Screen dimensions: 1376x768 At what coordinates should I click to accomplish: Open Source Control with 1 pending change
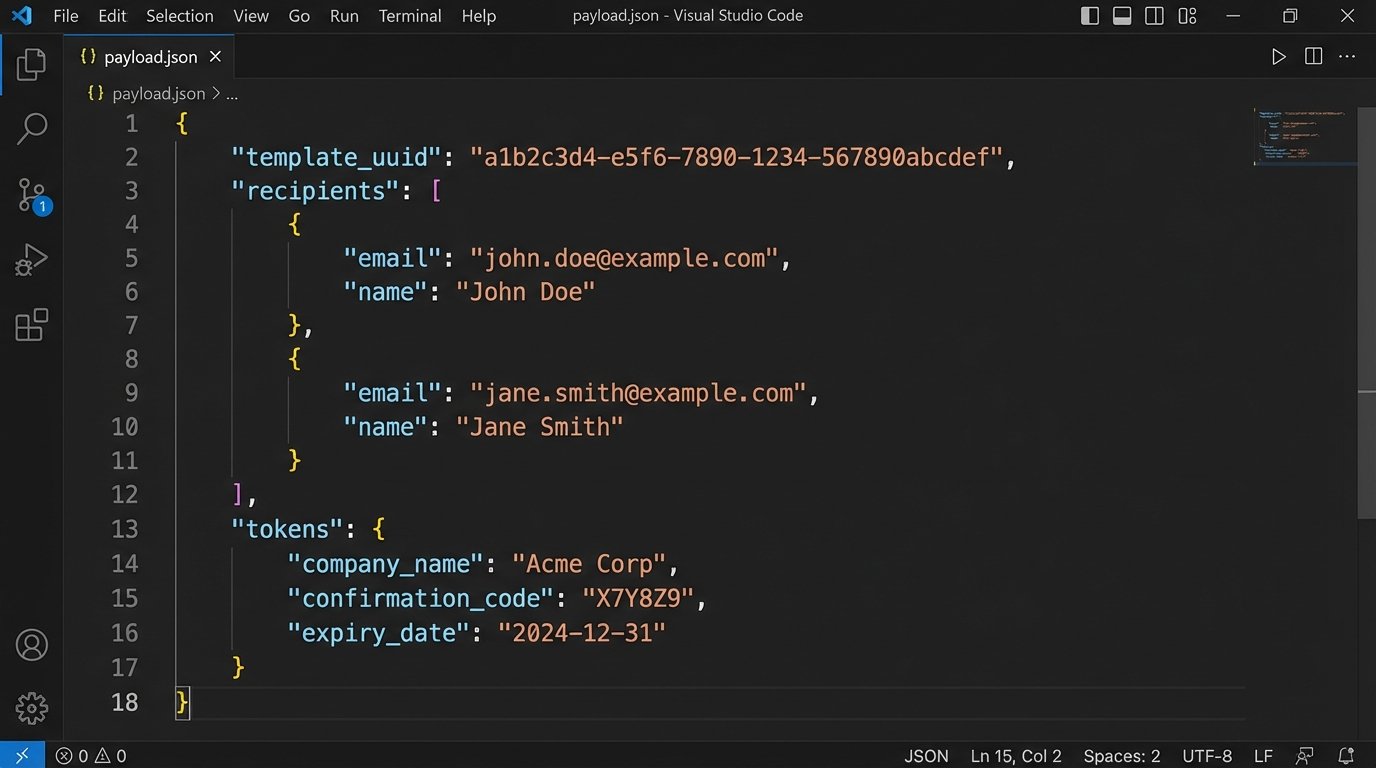pos(31,195)
